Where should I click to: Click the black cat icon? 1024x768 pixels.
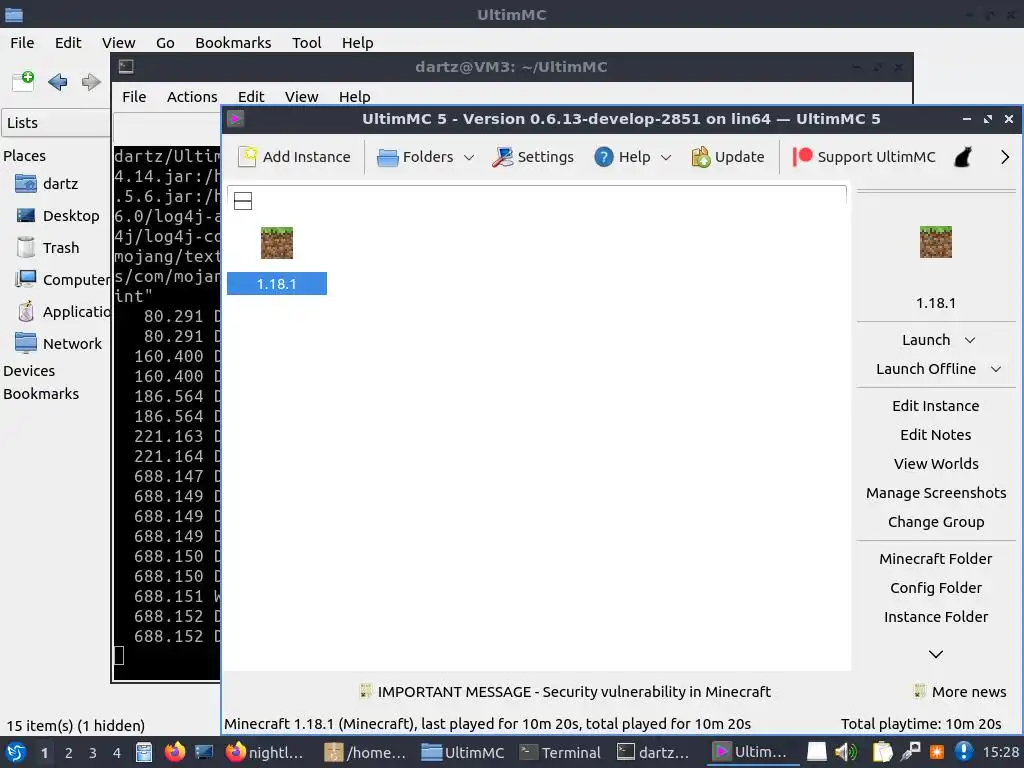(x=963, y=157)
